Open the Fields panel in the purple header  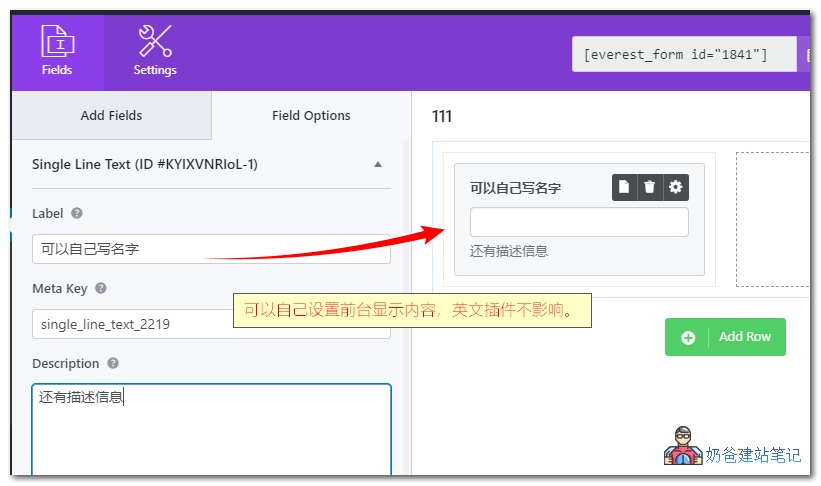[x=57, y=52]
